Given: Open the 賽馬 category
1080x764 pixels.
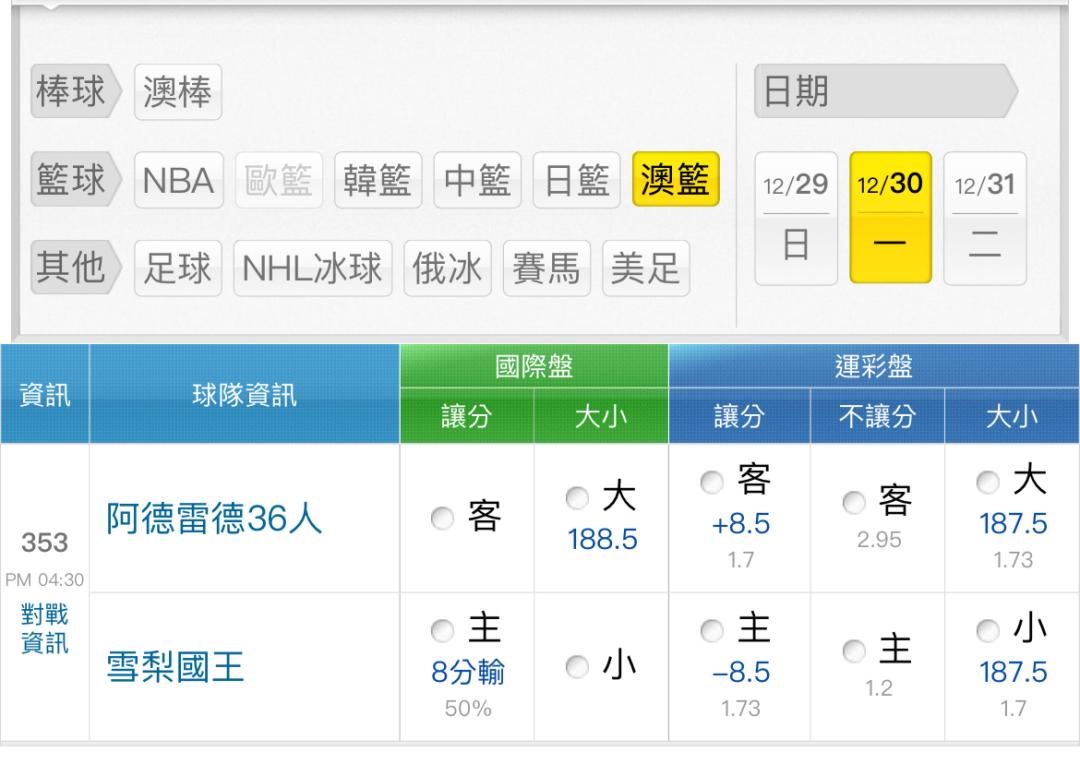Looking at the screenshot, I should (x=546, y=268).
